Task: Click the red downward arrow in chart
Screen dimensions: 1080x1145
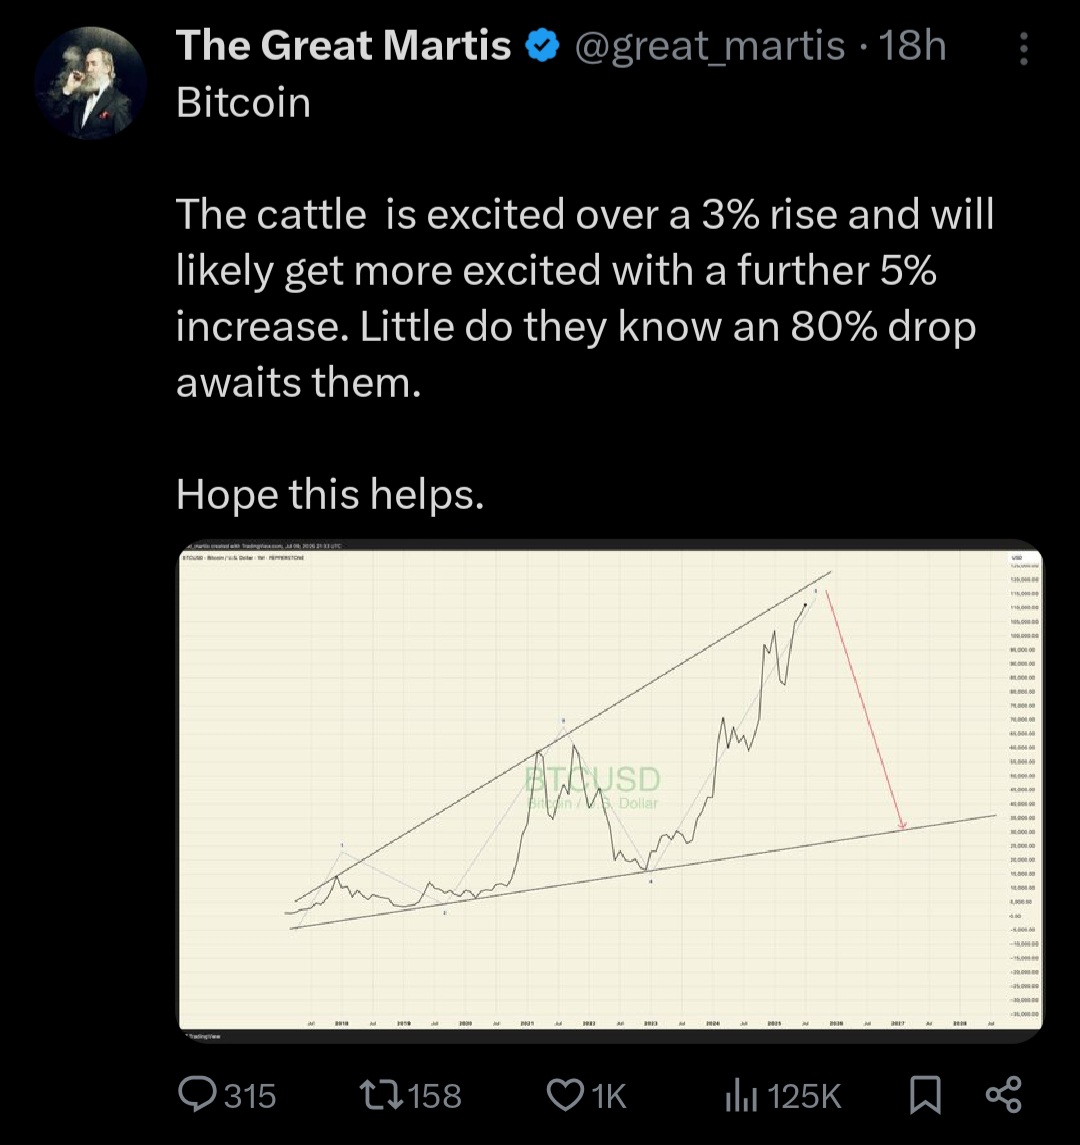Action: 865,710
